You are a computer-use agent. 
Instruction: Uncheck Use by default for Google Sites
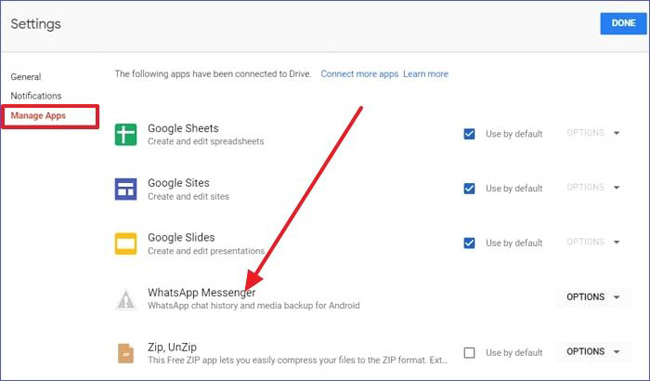point(469,189)
